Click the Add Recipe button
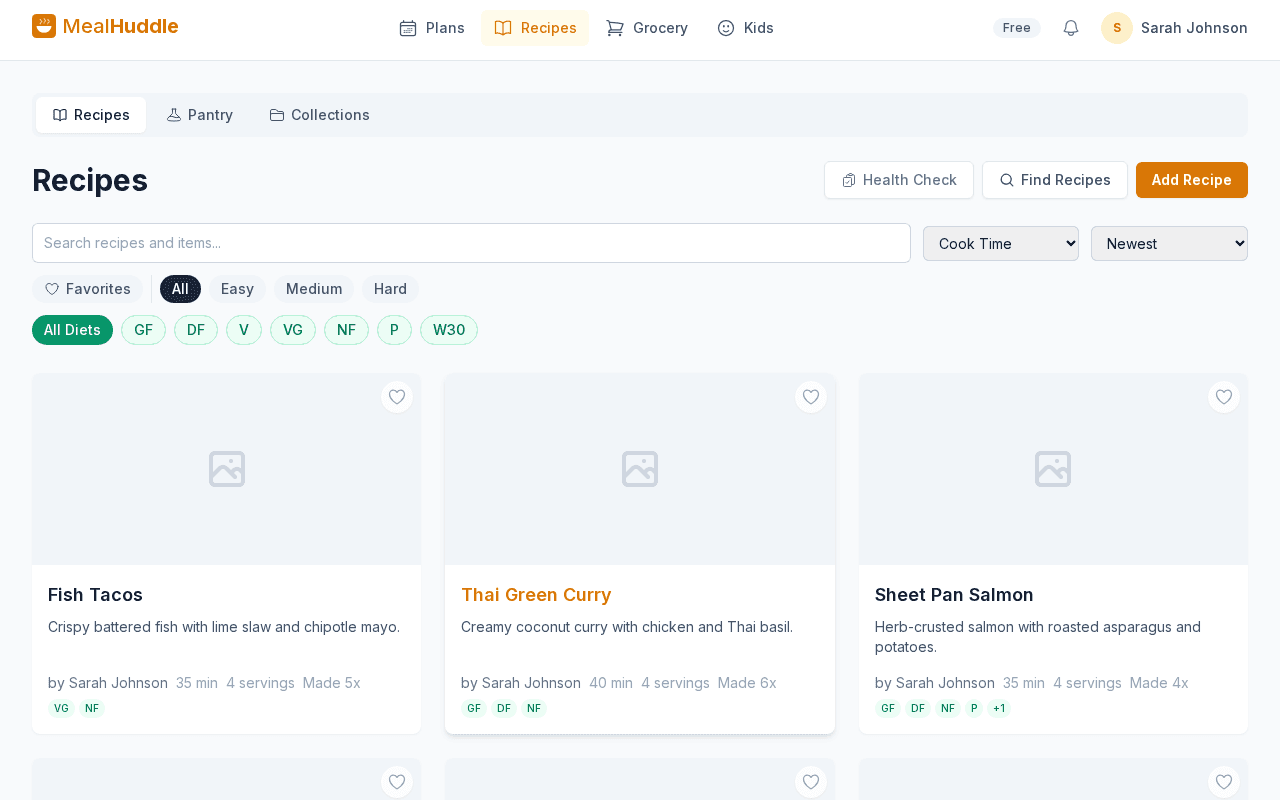 [x=1191, y=180]
